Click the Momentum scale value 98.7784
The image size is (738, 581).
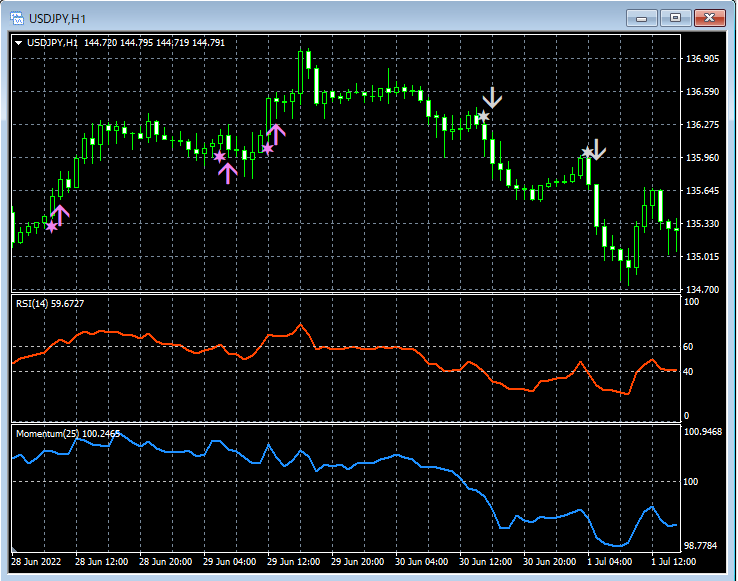(700, 546)
